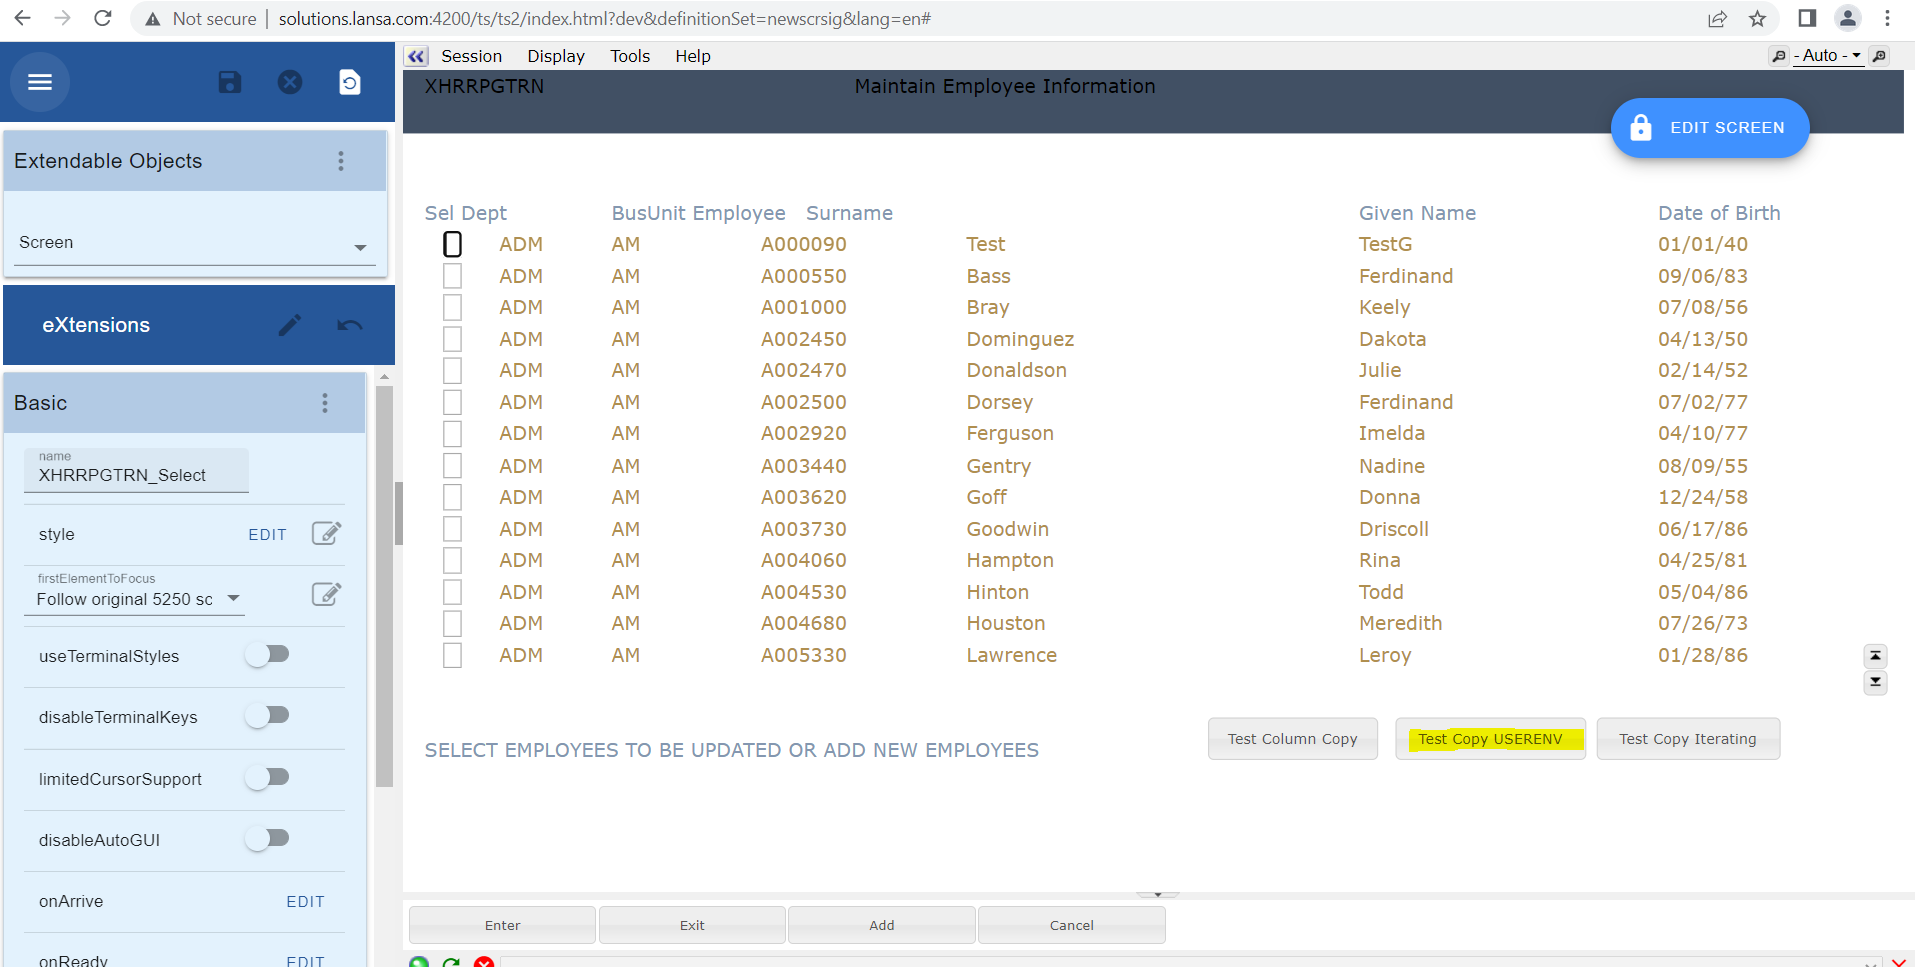Viewport: 1915px width, 967px height.
Task: Click the scroll-to-top icon beside the employee list
Action: point(1876,655)
